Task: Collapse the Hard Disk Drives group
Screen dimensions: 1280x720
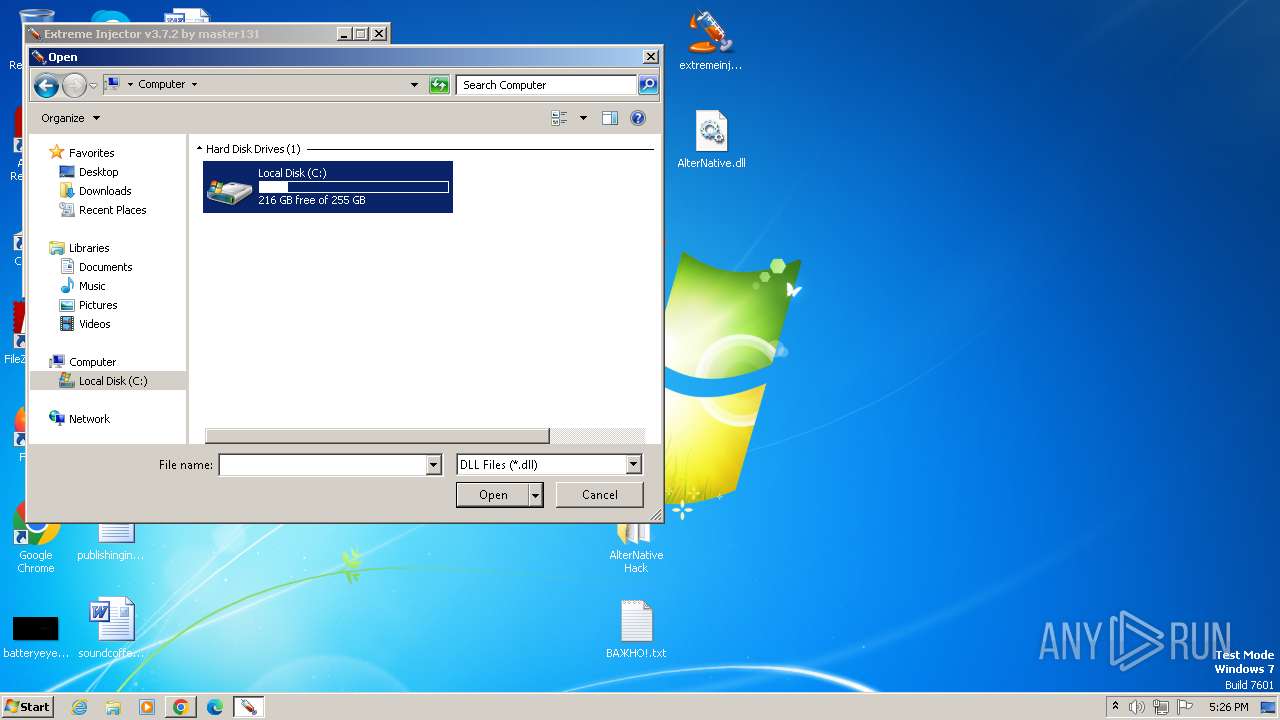Action: click(199, 149)
